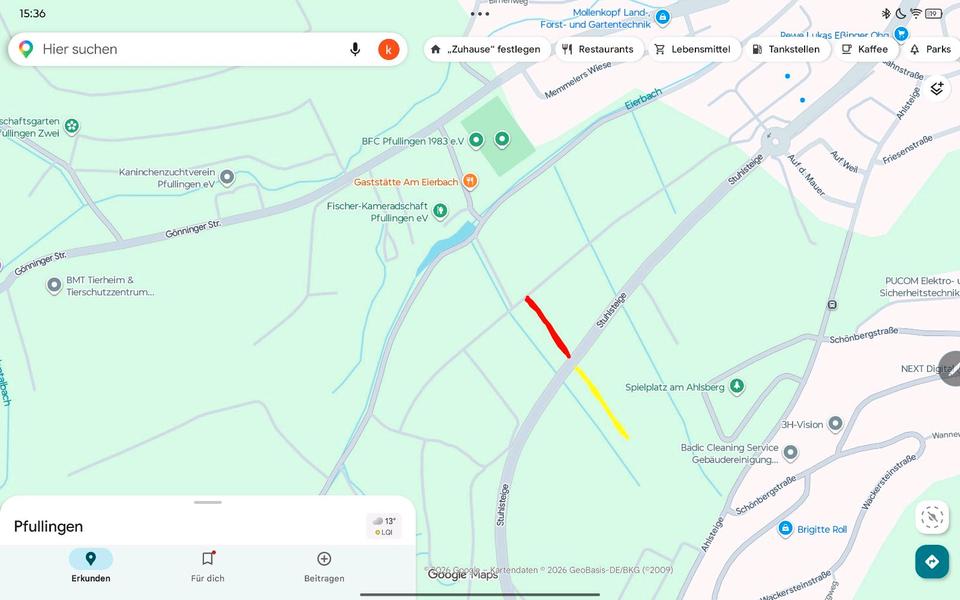Image resolution: width=960 pixels, height=600 pixels.
Task: Open the orange account avatar "k"
Action: 389,49
